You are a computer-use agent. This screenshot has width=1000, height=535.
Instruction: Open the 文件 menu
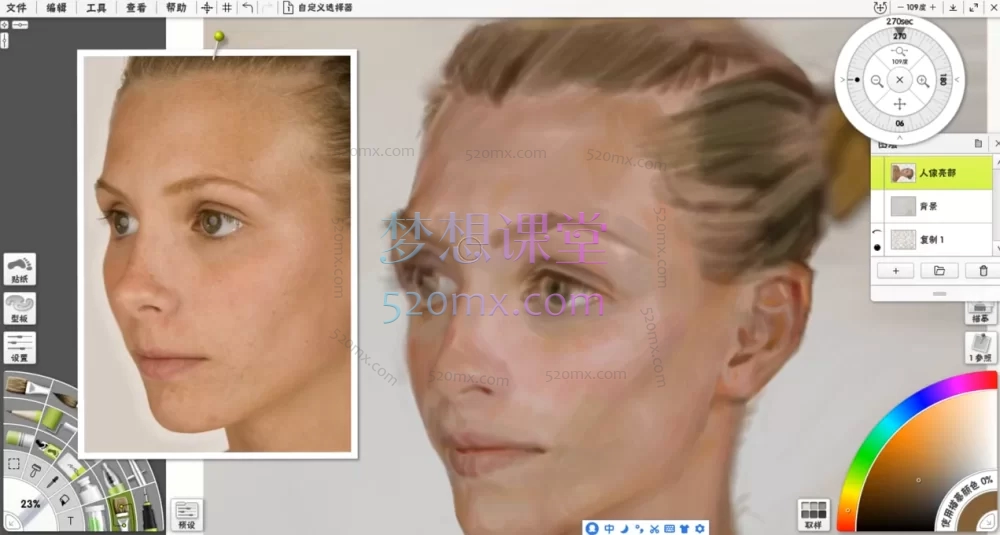click(16, 8)
